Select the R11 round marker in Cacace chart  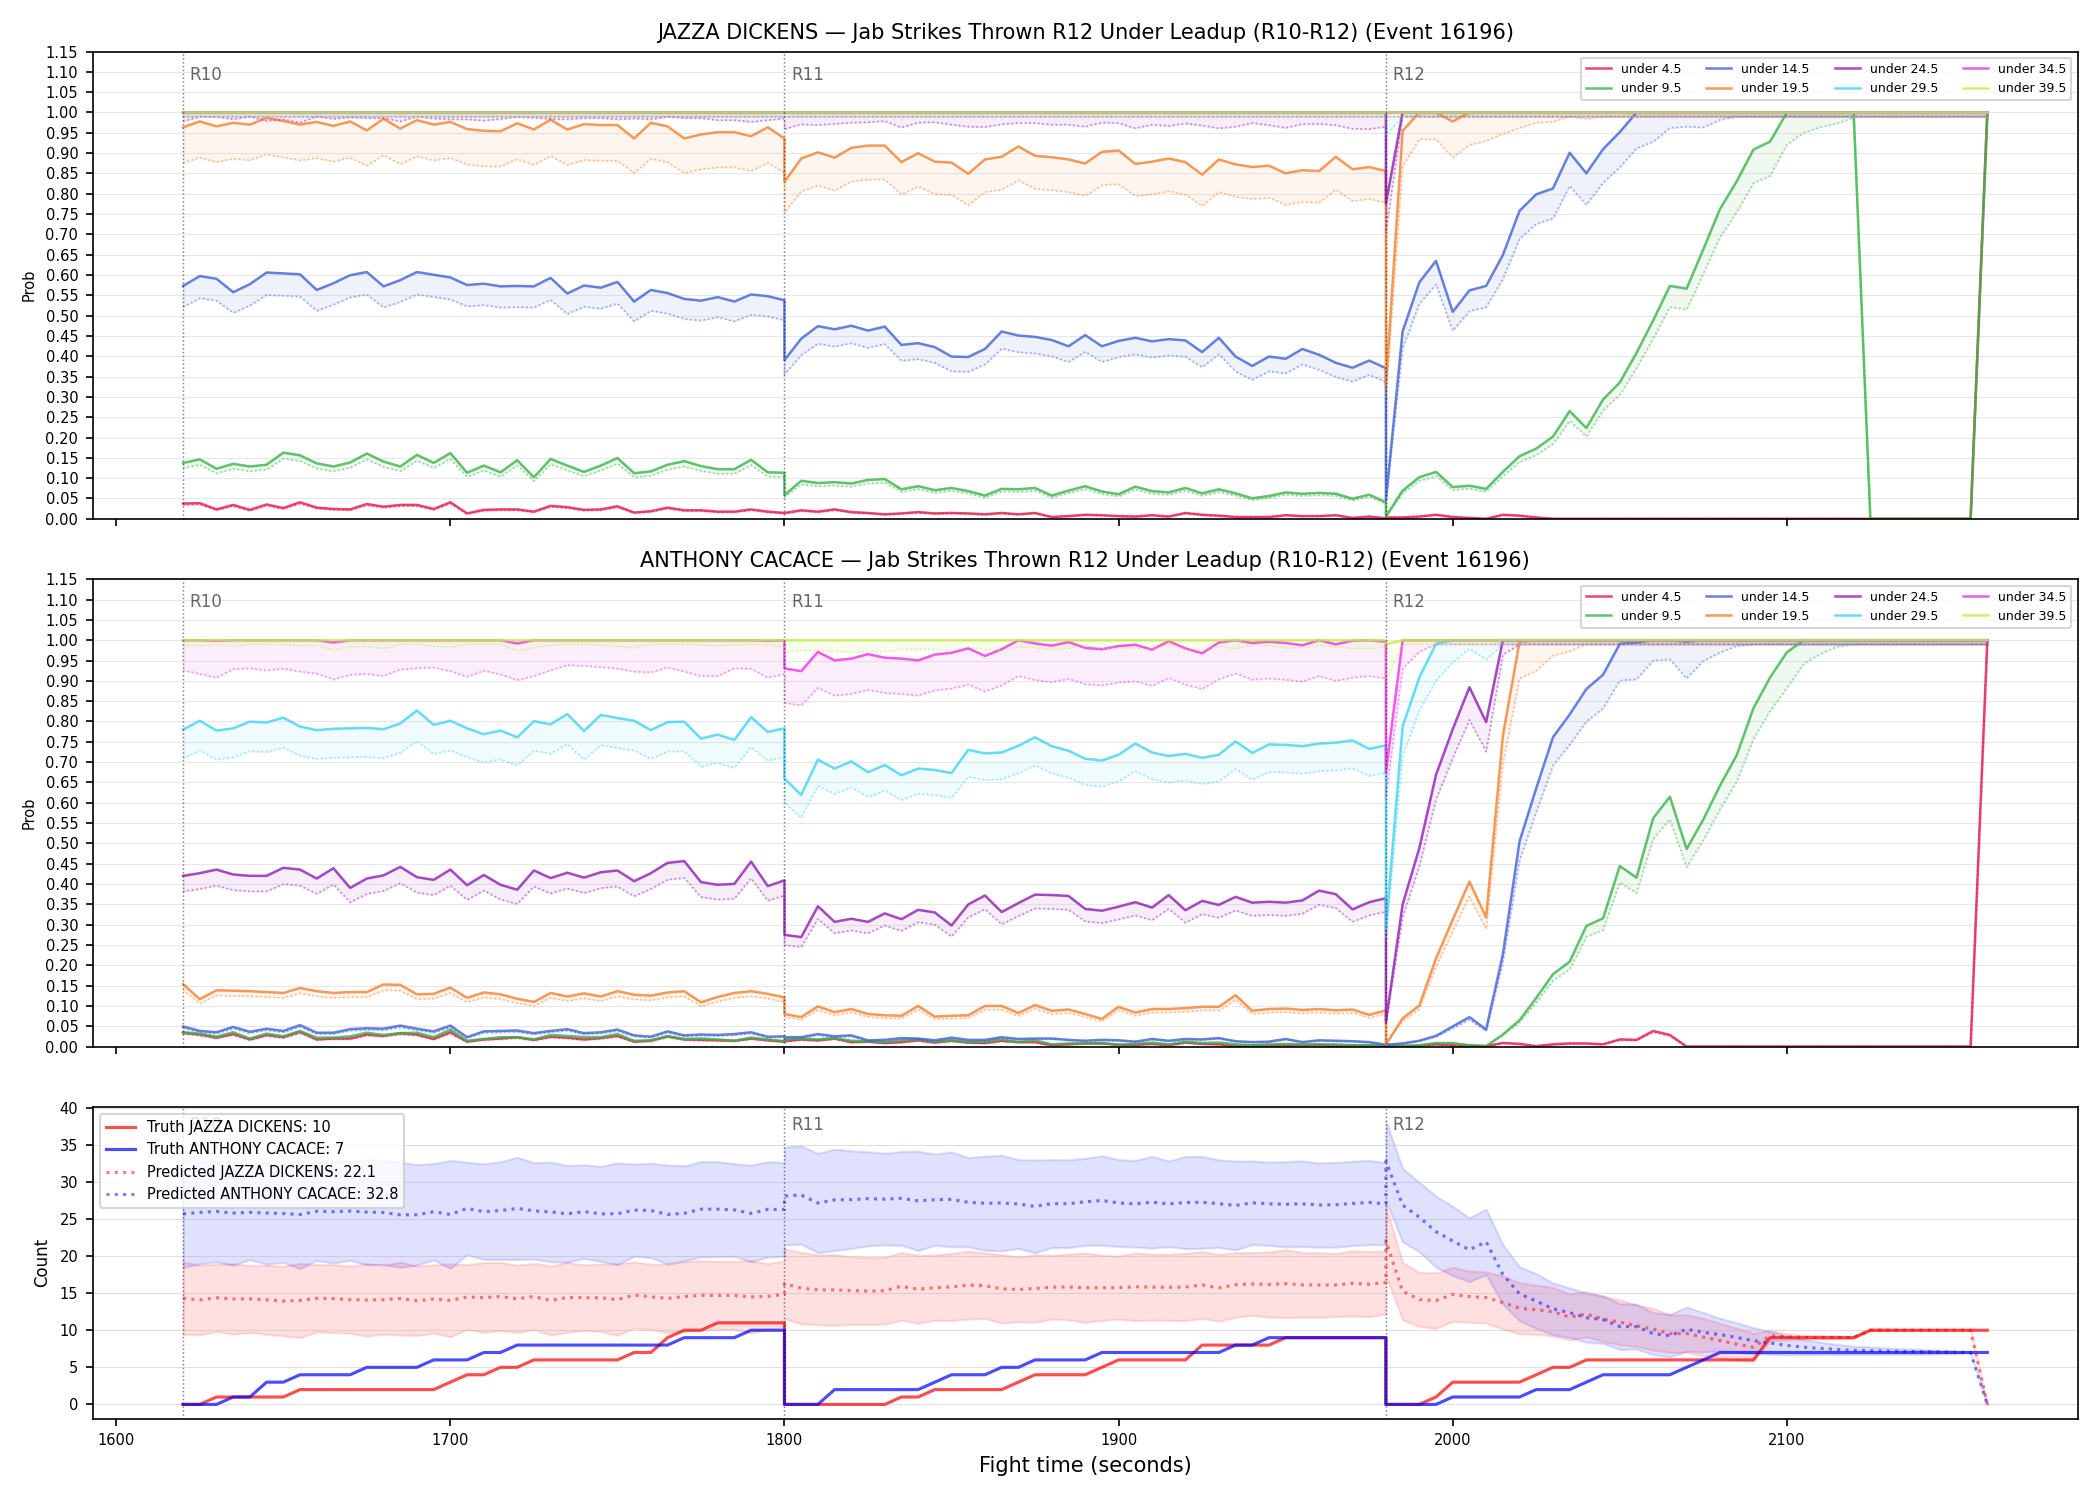click(x=807, y=601)
